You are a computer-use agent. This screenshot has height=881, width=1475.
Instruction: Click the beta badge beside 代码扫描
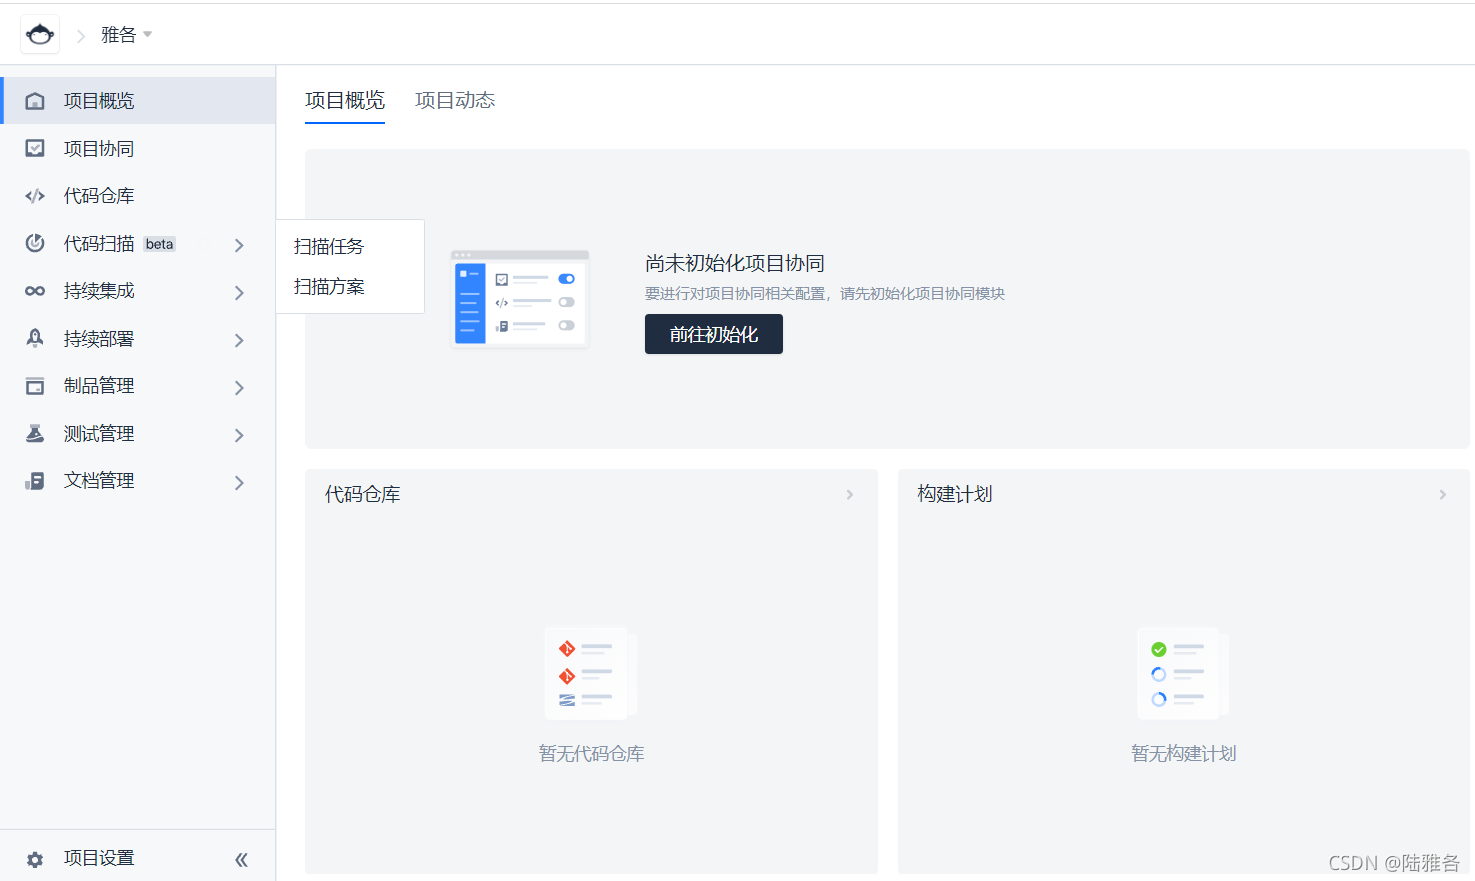pos(160,244)
